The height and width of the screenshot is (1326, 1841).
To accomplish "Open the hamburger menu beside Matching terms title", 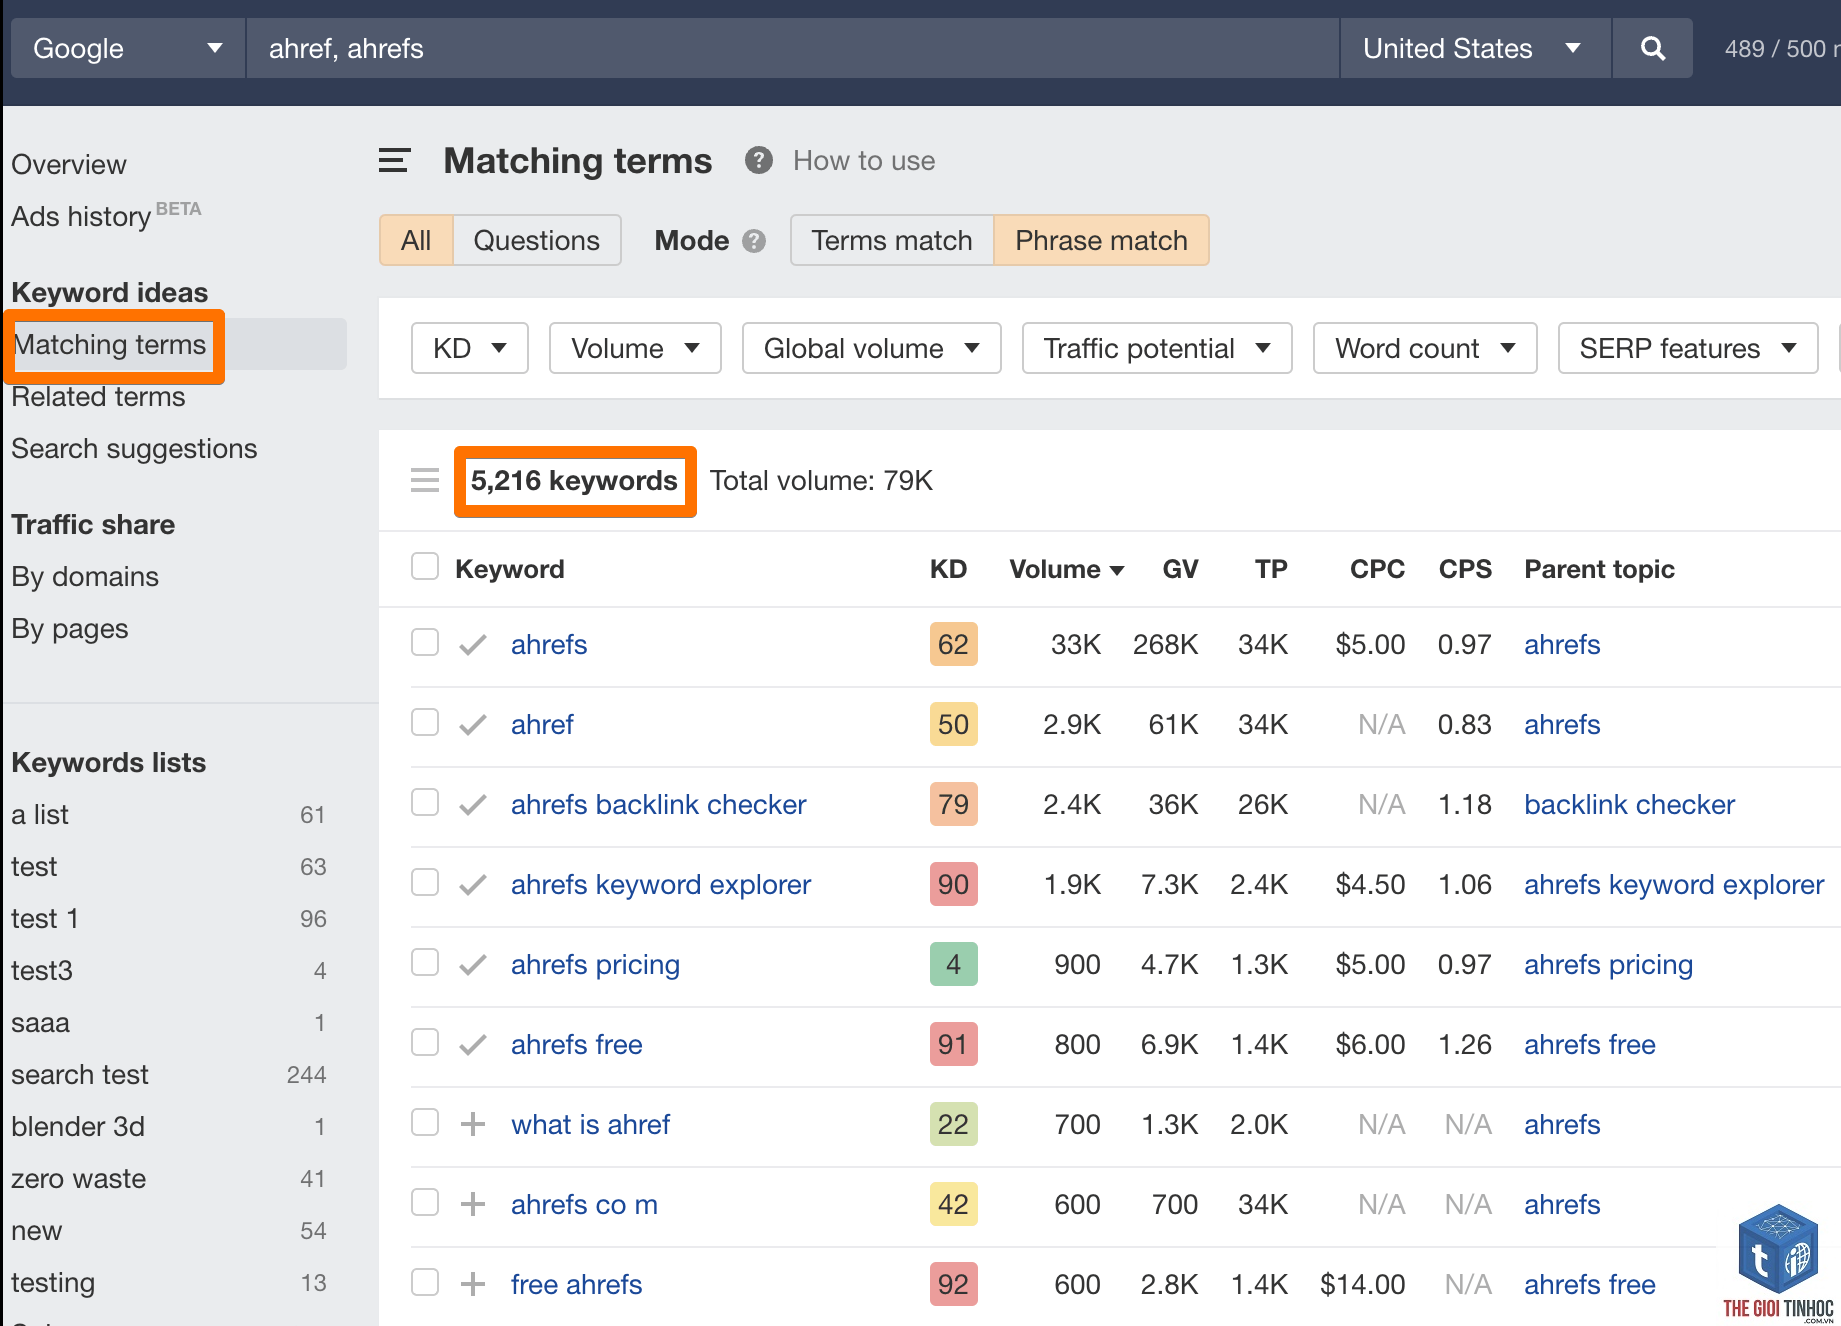I will (x=394, y=160).
